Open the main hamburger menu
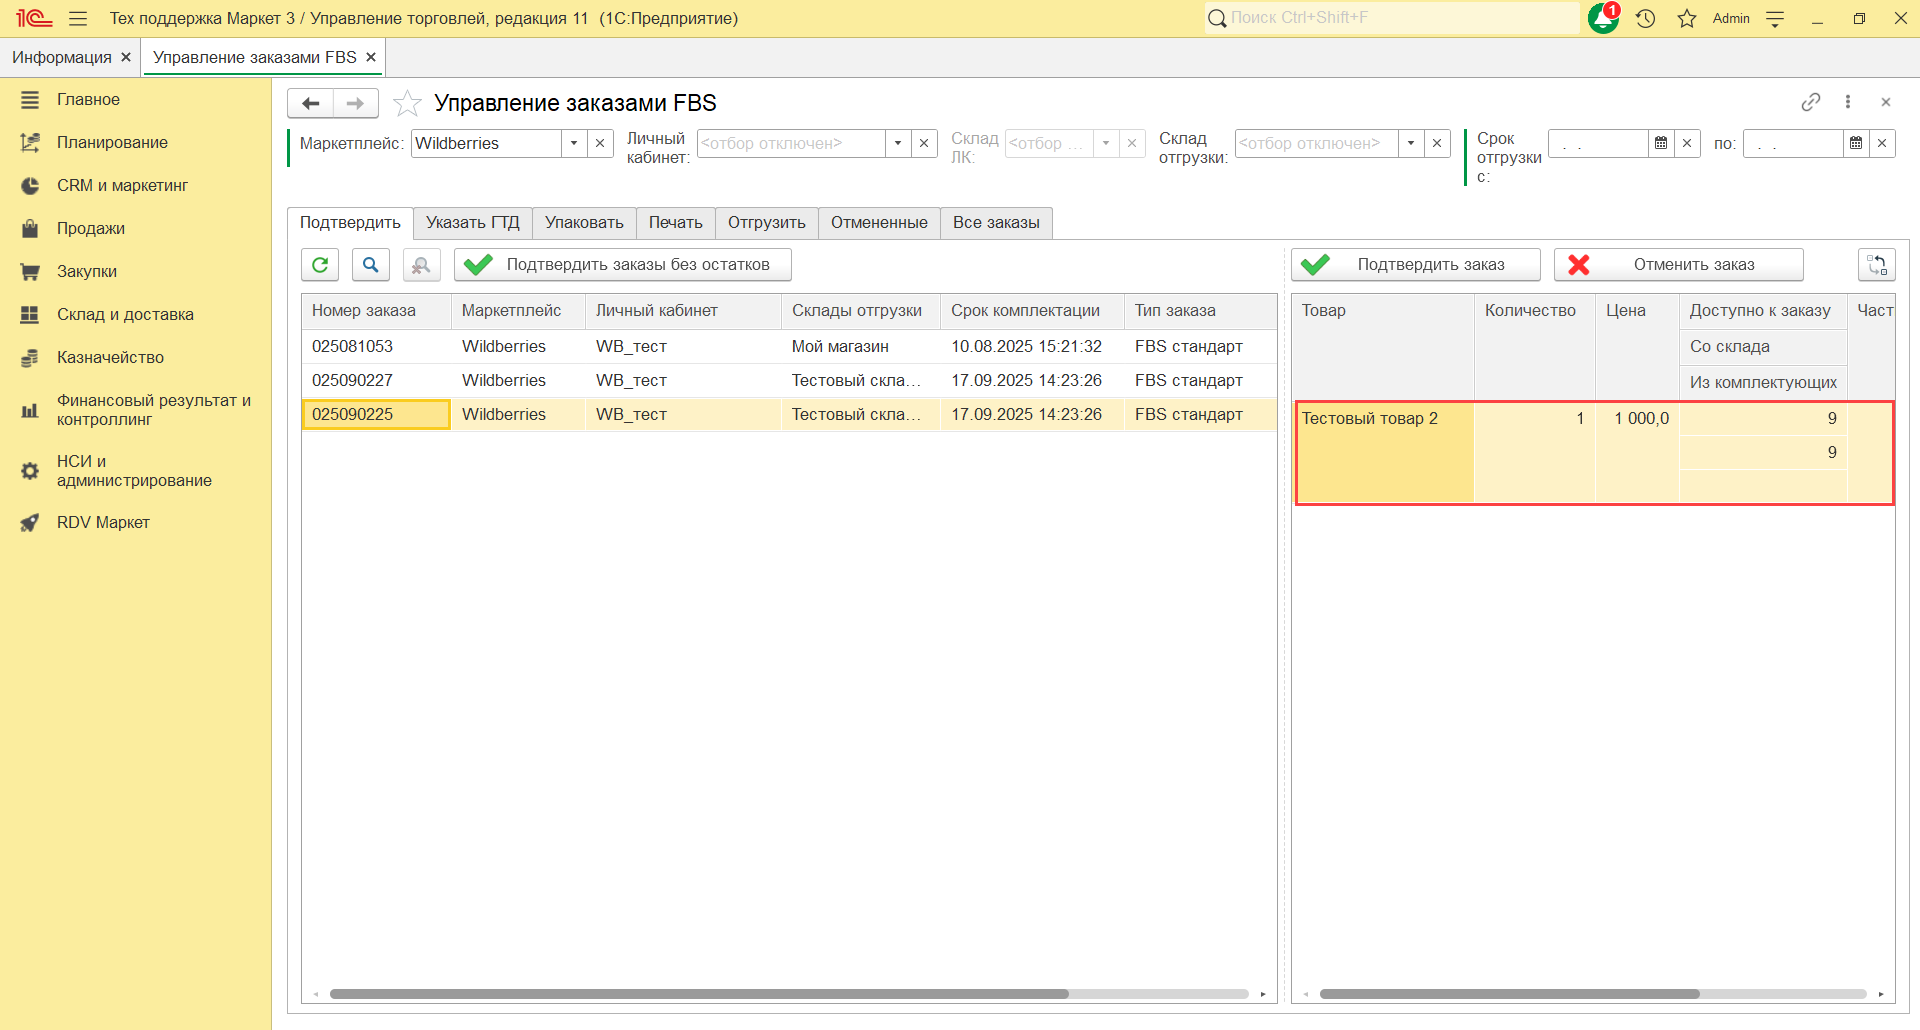 click(78, 18)
